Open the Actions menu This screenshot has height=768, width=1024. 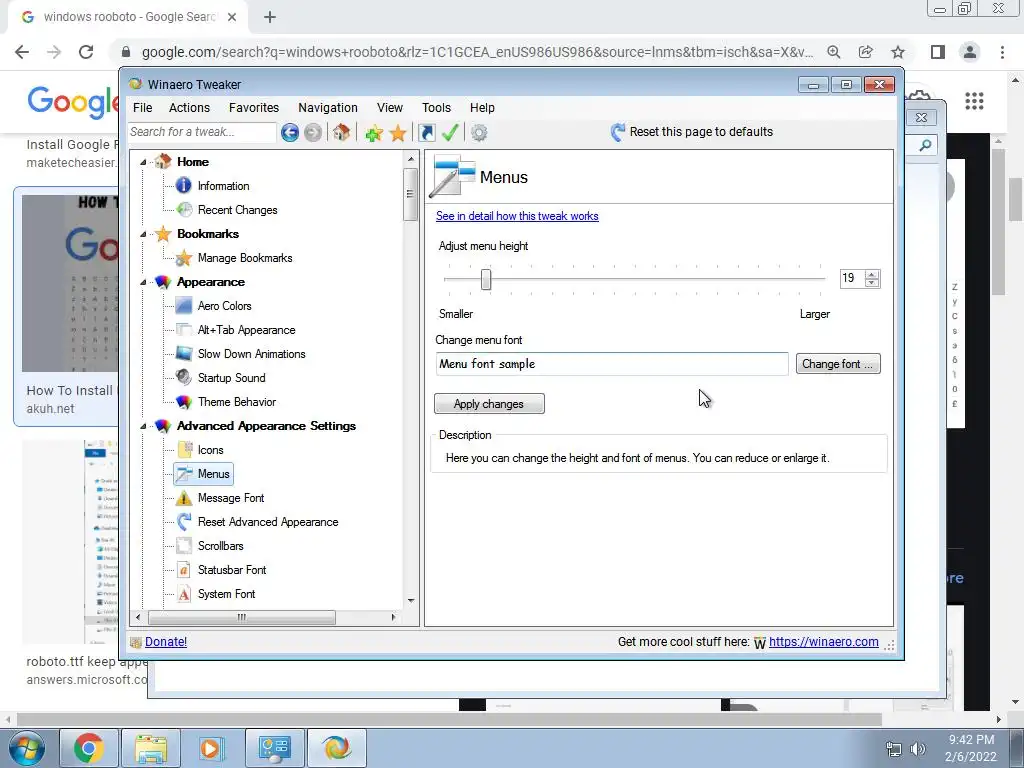pyautogui.click(x=189, y=108)
